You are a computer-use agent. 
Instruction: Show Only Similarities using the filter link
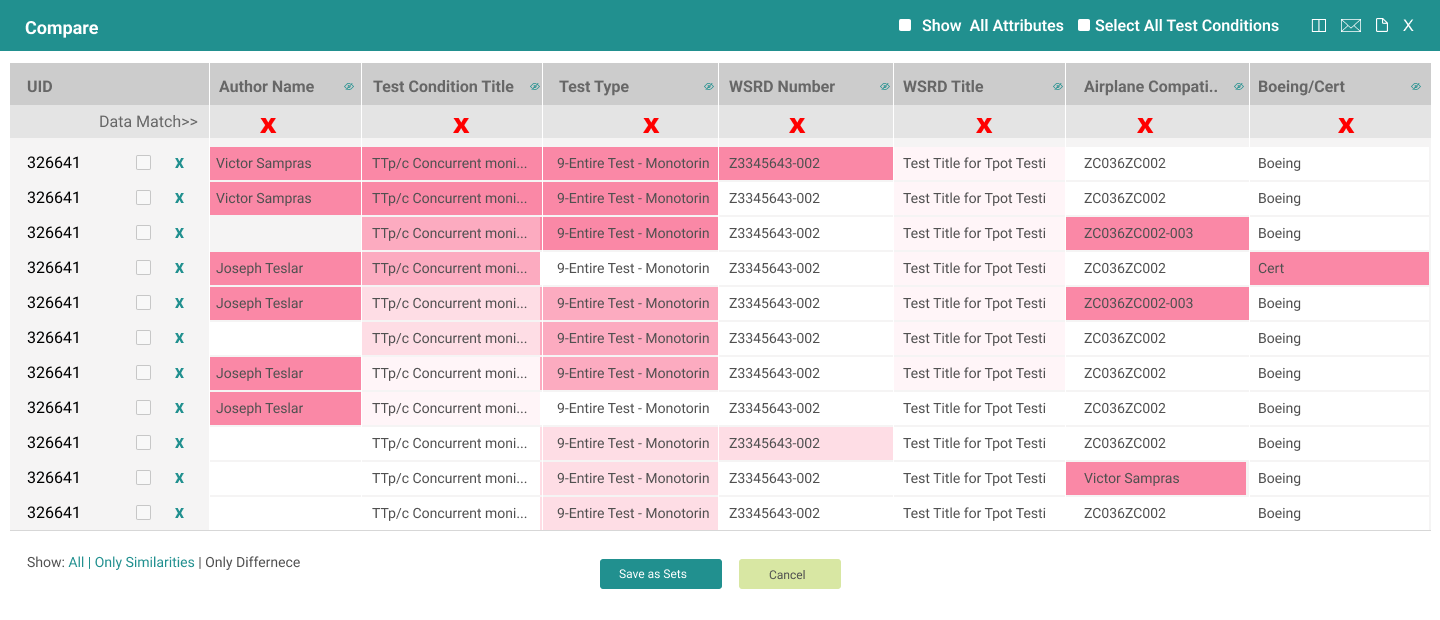[x=144, y=562]
